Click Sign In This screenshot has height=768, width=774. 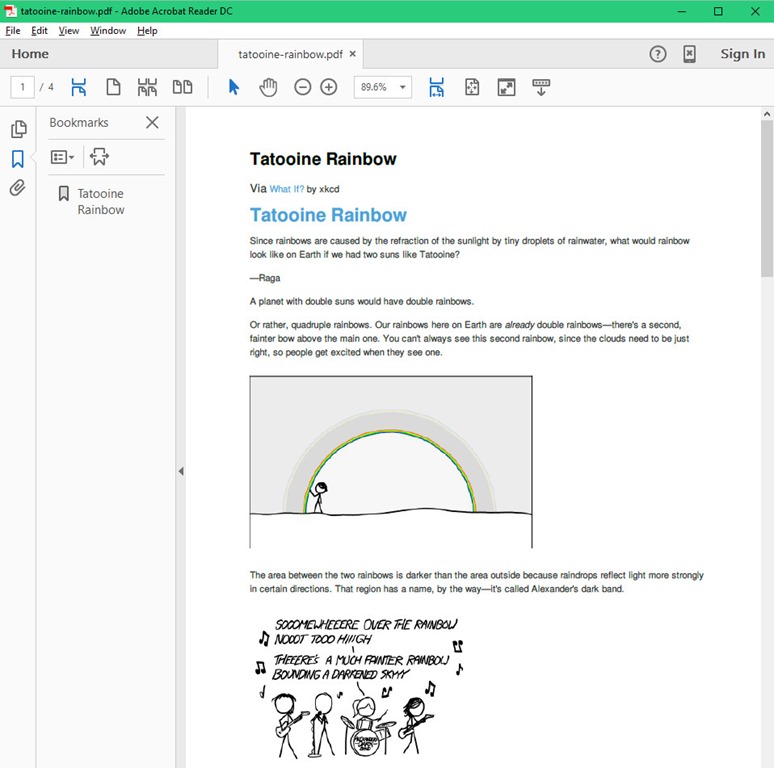[x=742, y=54]
